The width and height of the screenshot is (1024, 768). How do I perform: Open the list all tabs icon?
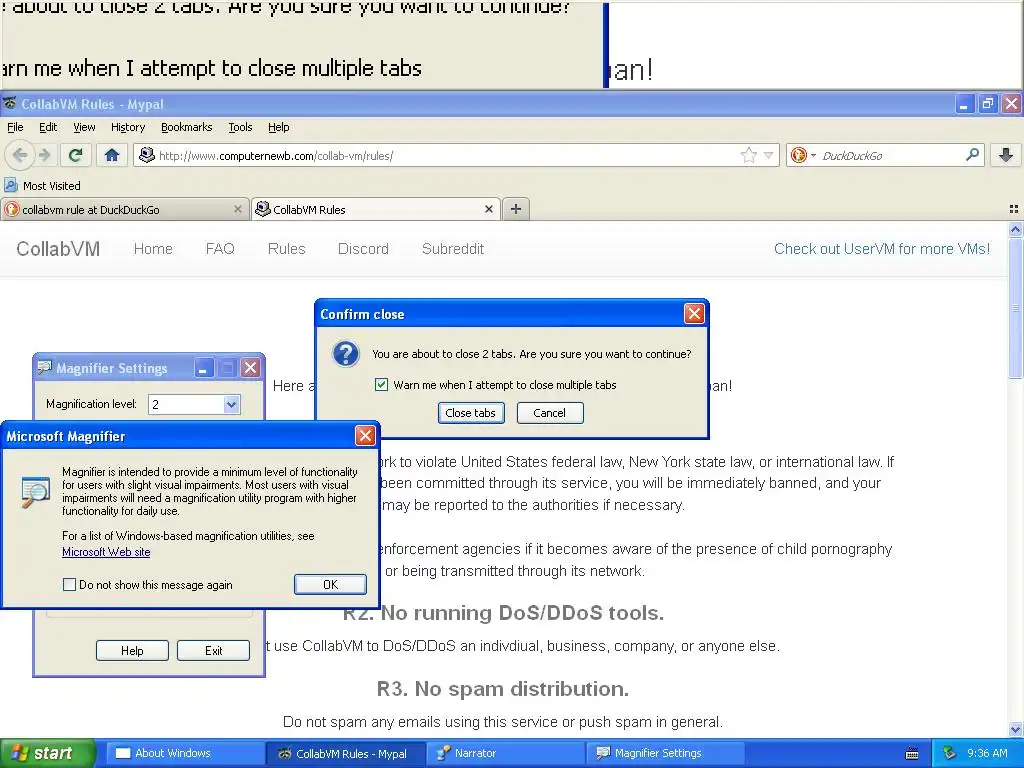point(1014,209)
